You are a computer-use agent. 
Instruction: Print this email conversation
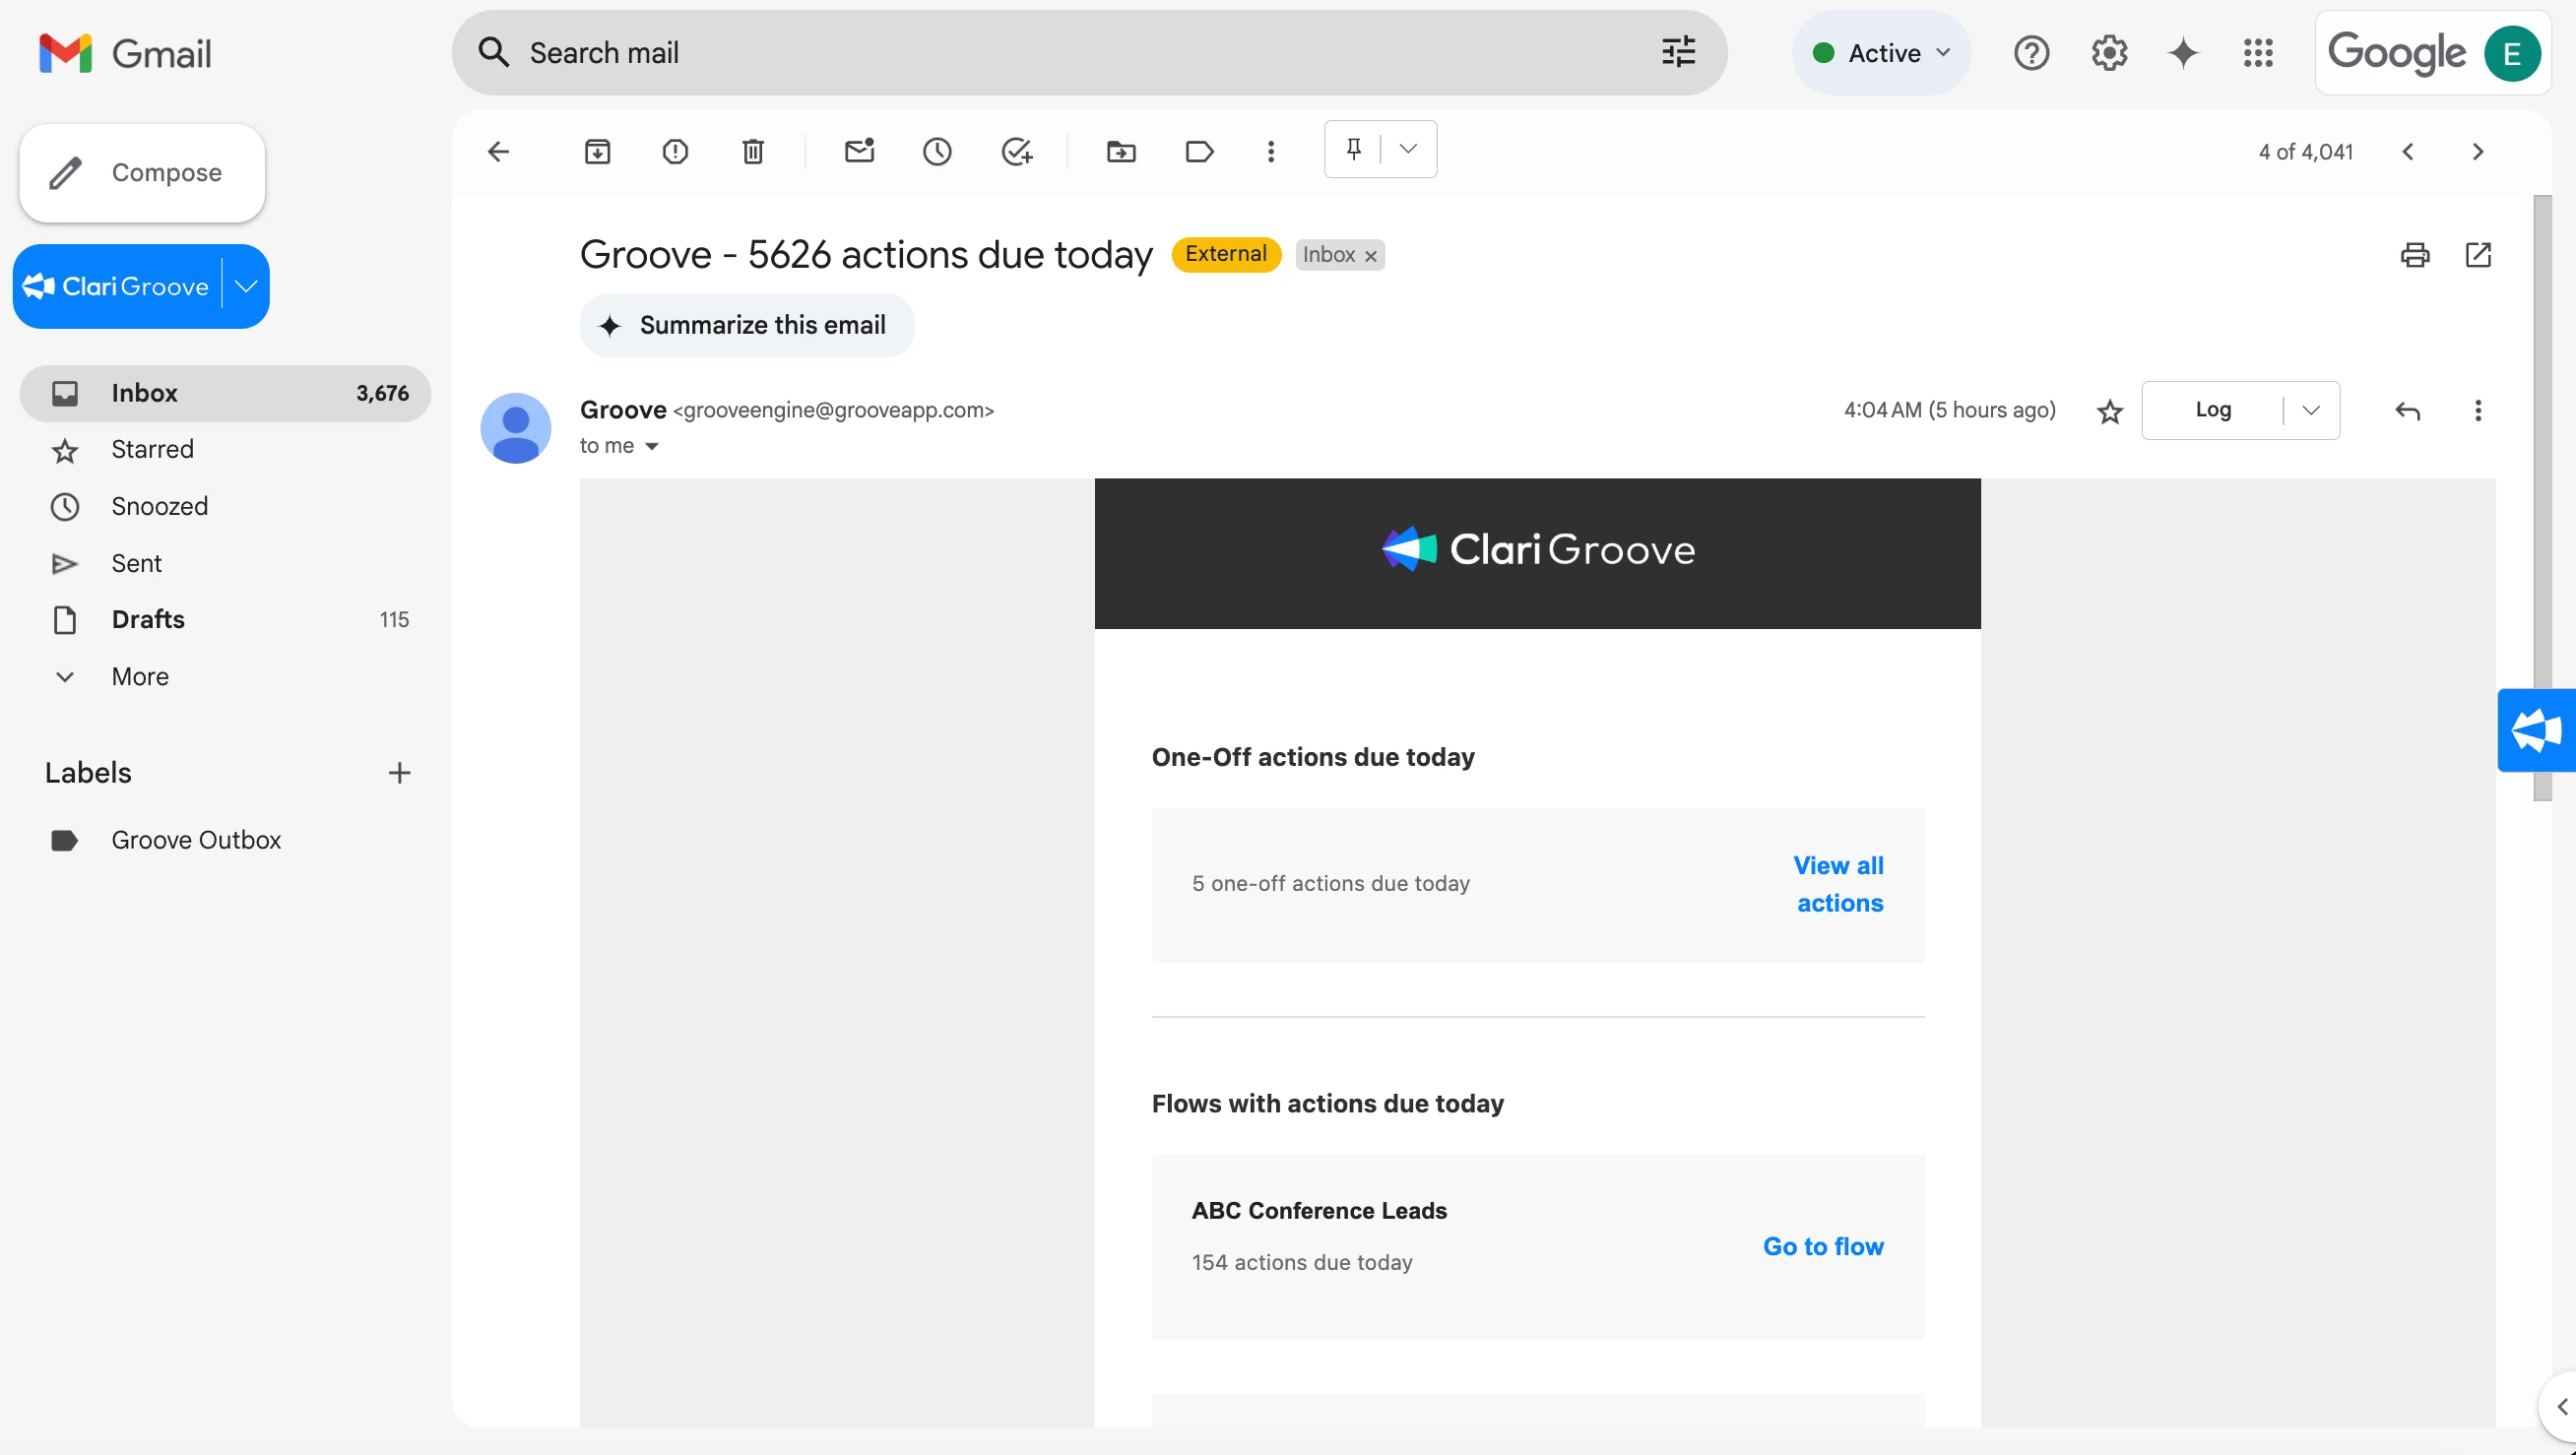2415,255
